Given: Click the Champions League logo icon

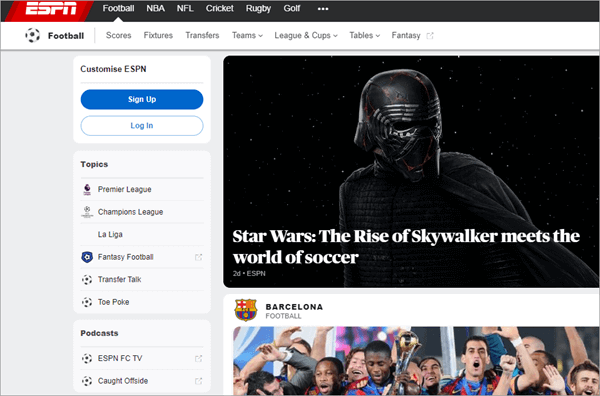Looking at the screenshot, I should tap(87, 212).
